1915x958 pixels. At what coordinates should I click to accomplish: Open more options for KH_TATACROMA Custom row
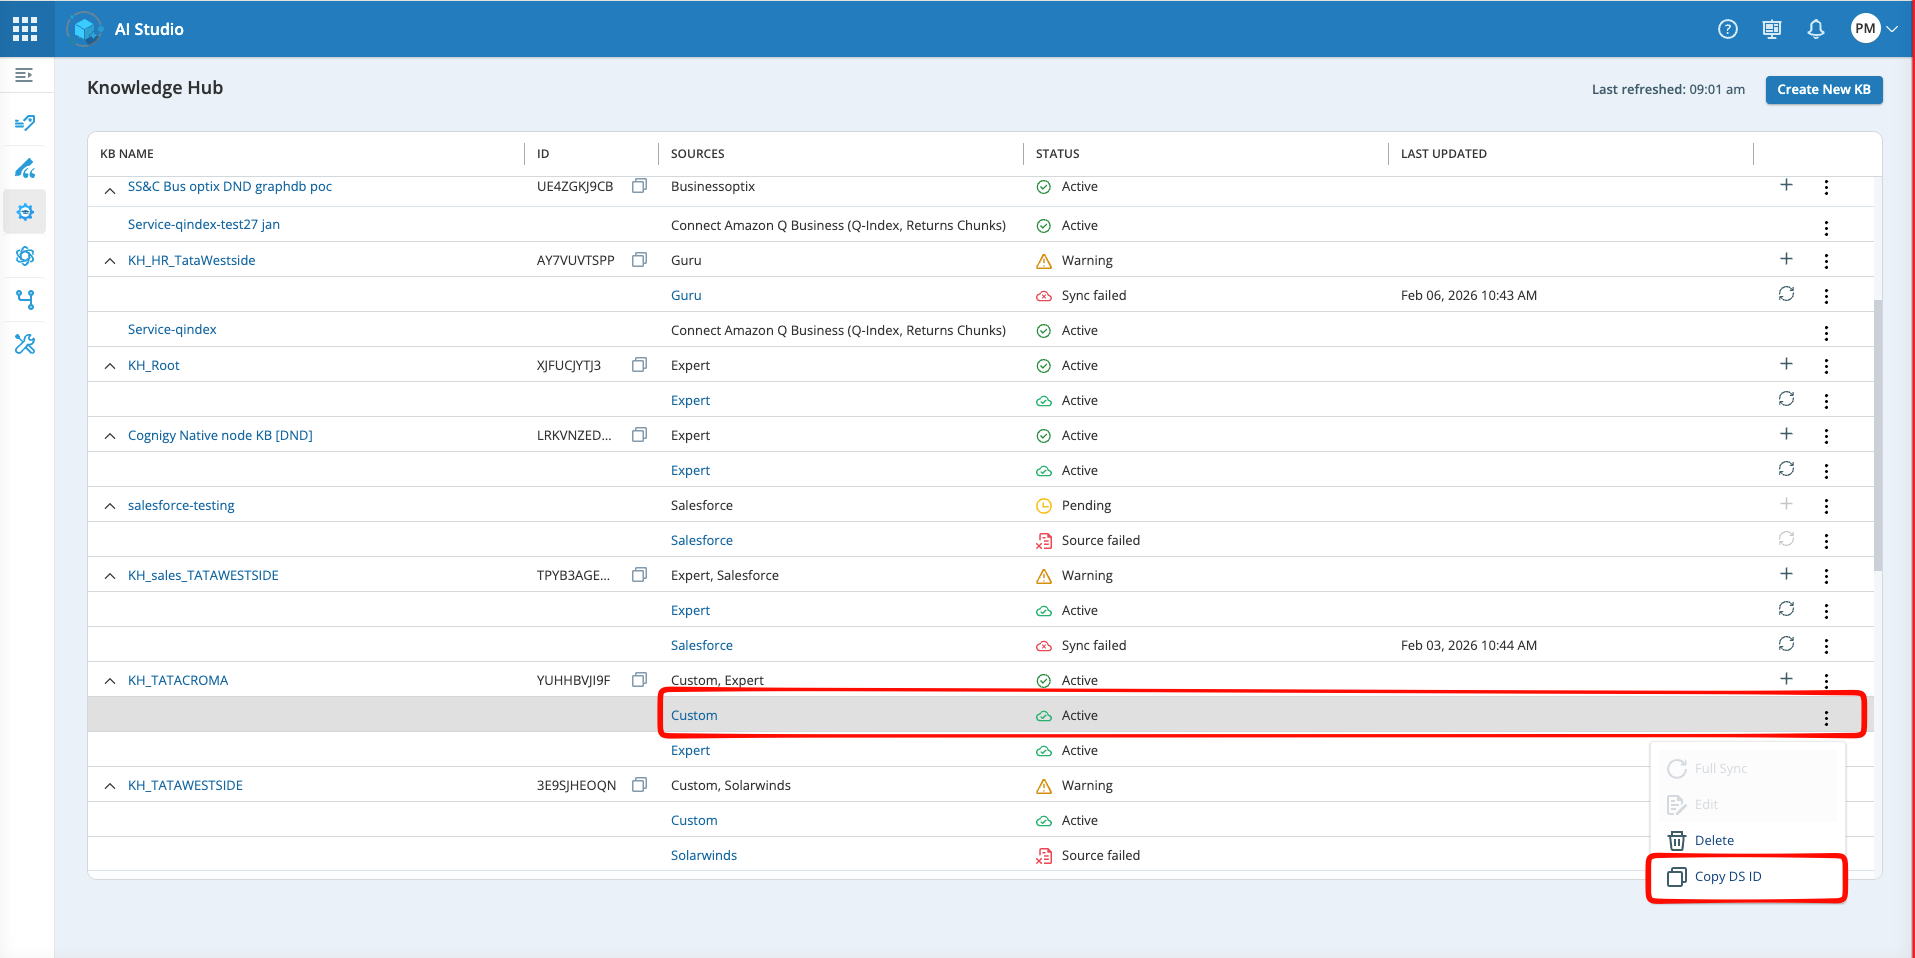coord(1826,717)
